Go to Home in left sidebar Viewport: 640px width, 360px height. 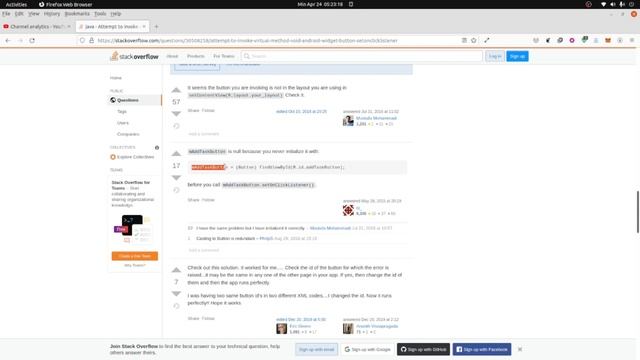116,78
